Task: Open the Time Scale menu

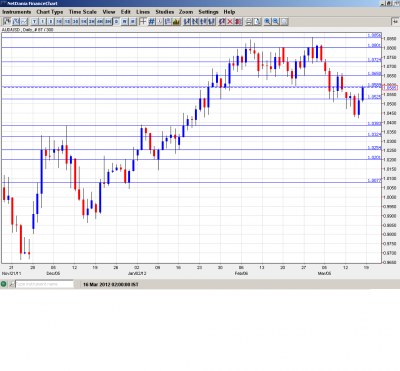Action: (83, 12)
